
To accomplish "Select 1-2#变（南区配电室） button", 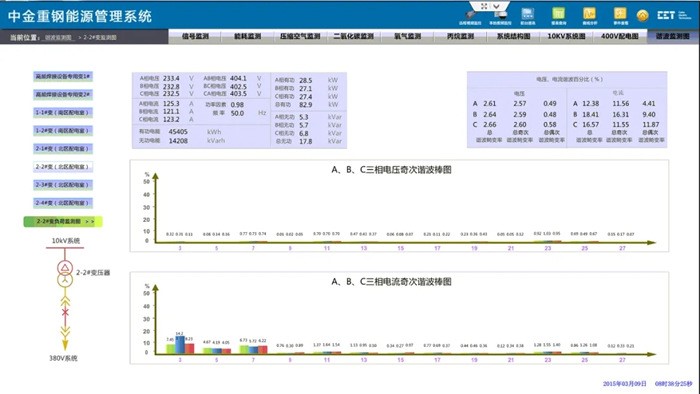I will [63, 131].
